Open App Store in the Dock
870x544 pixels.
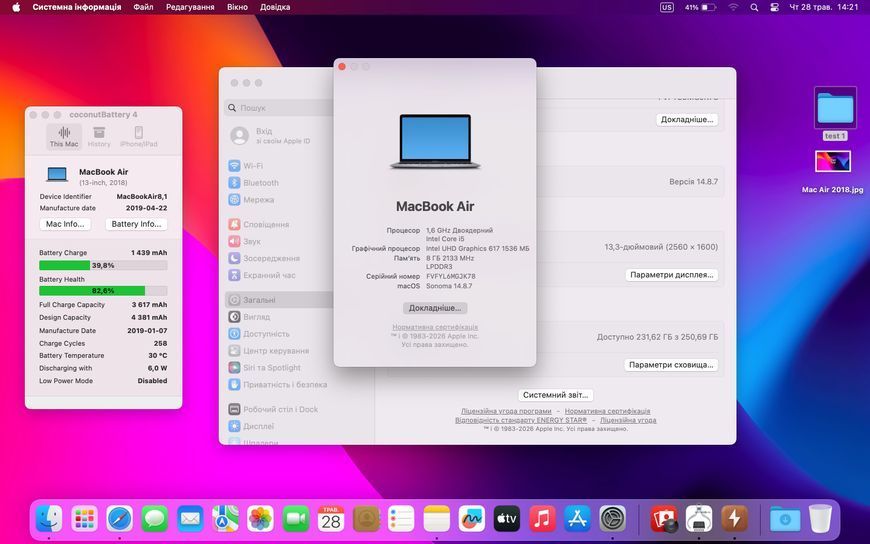pos(578,519)
